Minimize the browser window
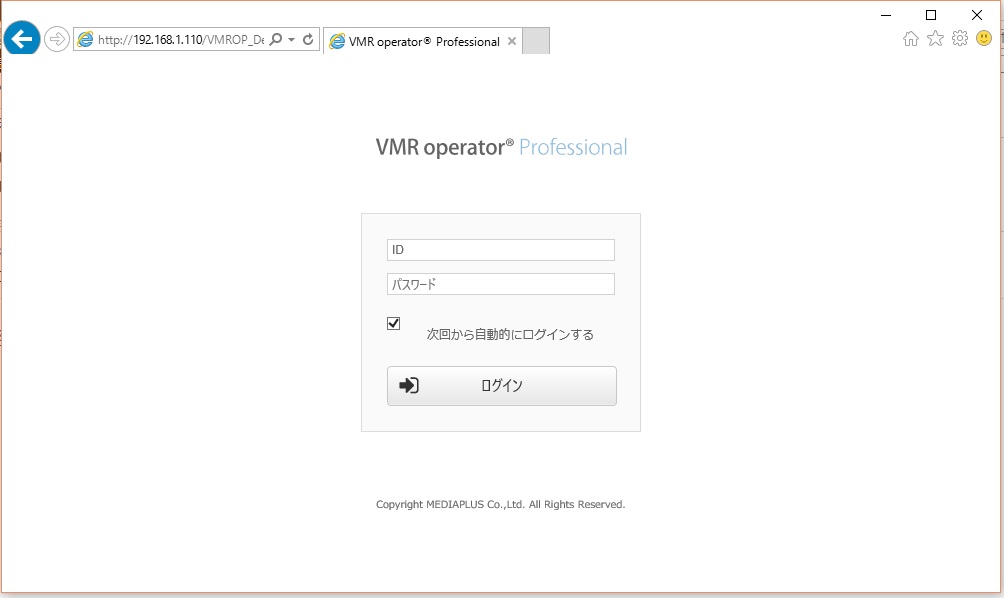Image resolution: width=1004 pixels, height=598 pixels. 886,15
